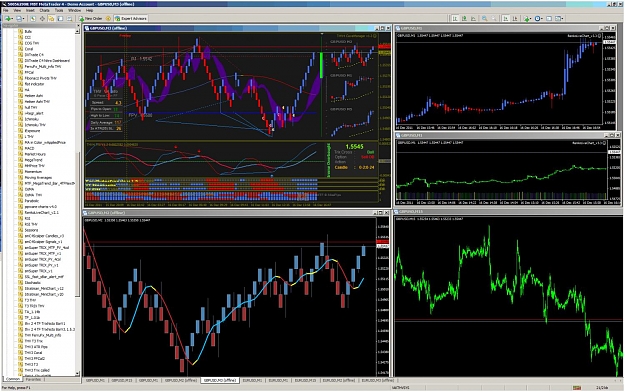This screenshot has height=392, width=625.
Task: Click Navigator scrollbar up arrow
Action: click(78, 30)
